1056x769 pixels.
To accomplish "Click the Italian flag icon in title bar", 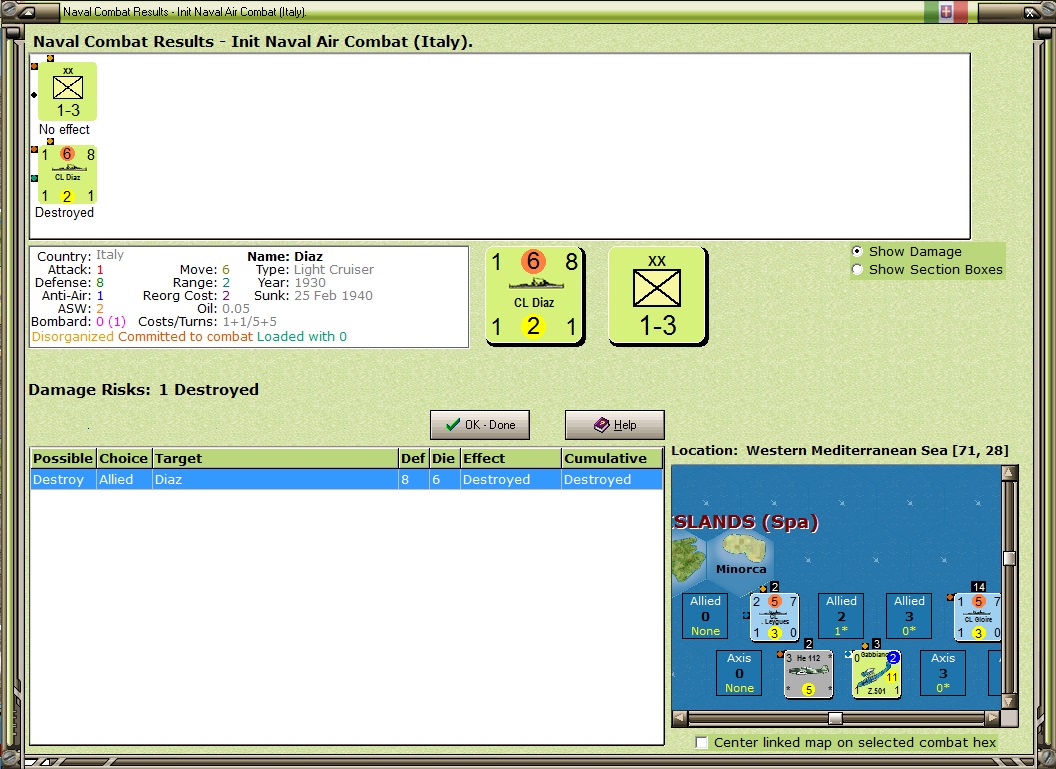I will 946,11.
